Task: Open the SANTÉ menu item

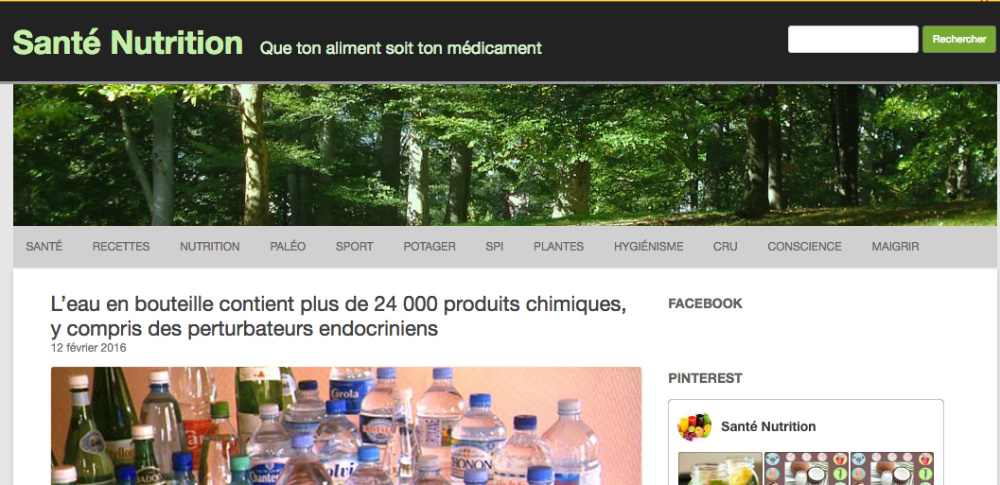Action: click(x=44, y=246)
